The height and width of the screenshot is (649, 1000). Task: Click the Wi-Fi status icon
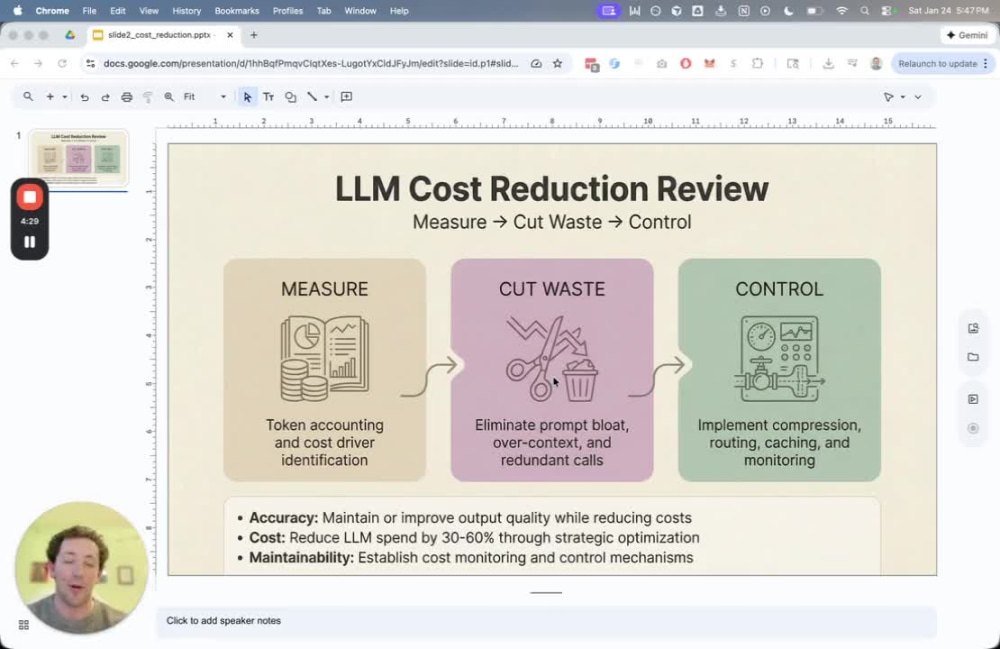841,11
